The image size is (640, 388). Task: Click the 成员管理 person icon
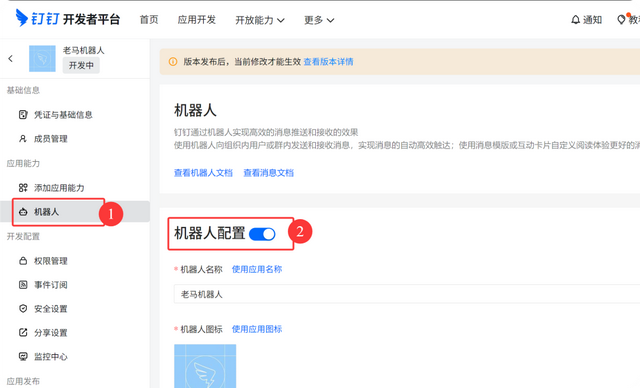(23, 139)
